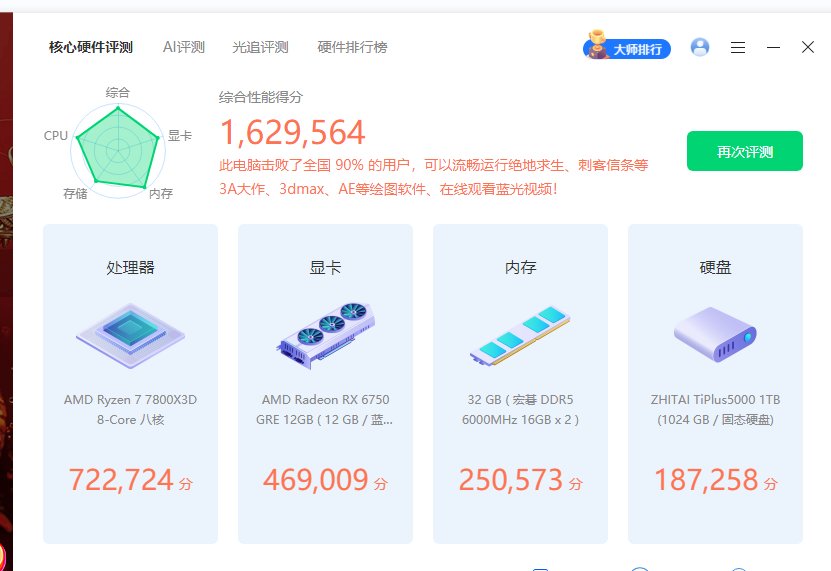The height and width of the screenshot is (571, 831).
Task: Click ZHITAI TiPlus5000 1TB text
Action: (x=715, y=399)
